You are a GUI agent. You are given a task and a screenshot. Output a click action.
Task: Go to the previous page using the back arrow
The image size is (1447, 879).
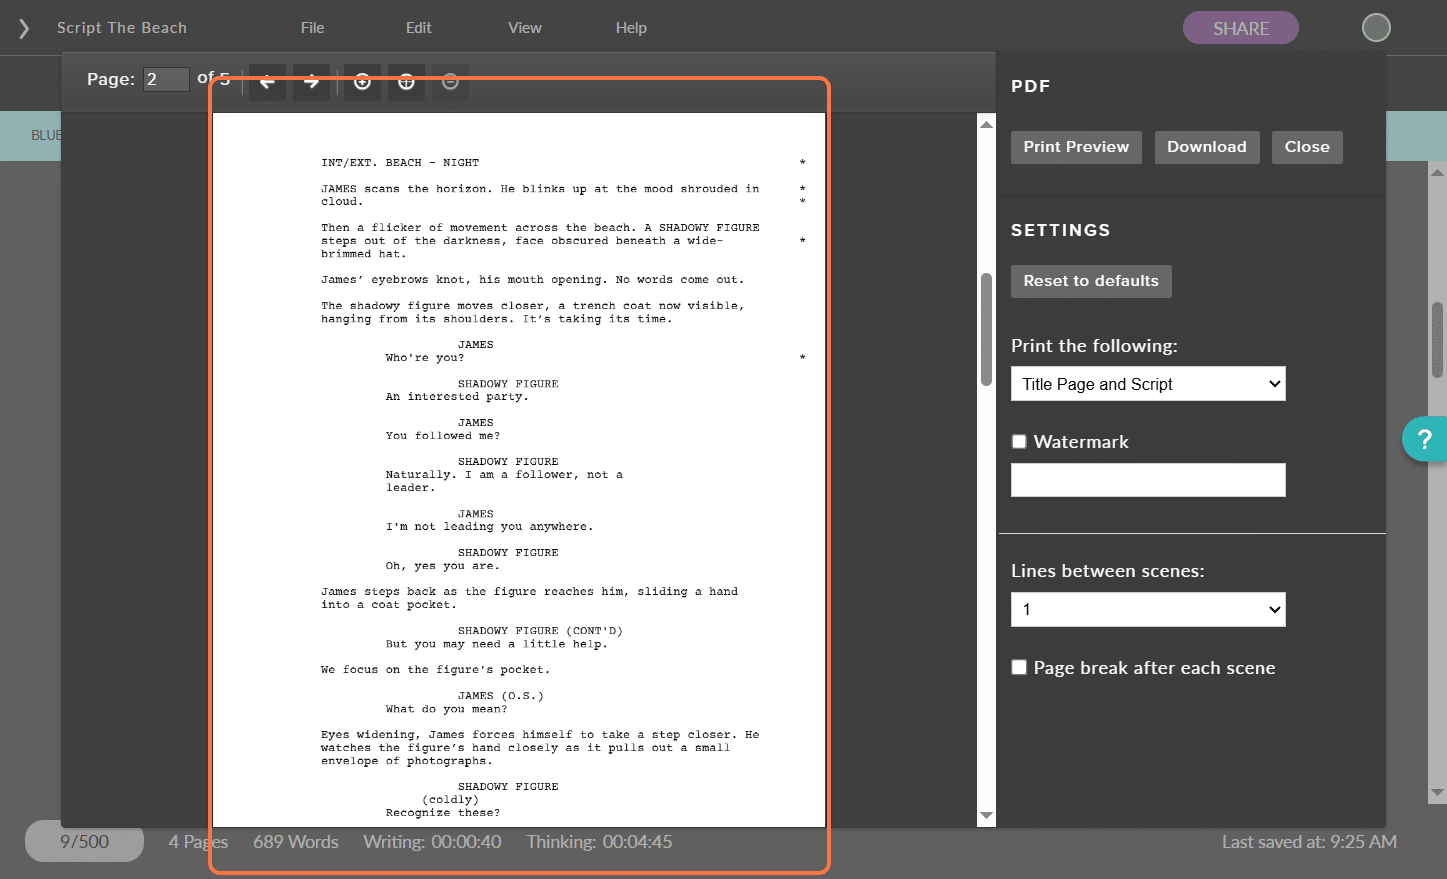(x=267, y=81)
